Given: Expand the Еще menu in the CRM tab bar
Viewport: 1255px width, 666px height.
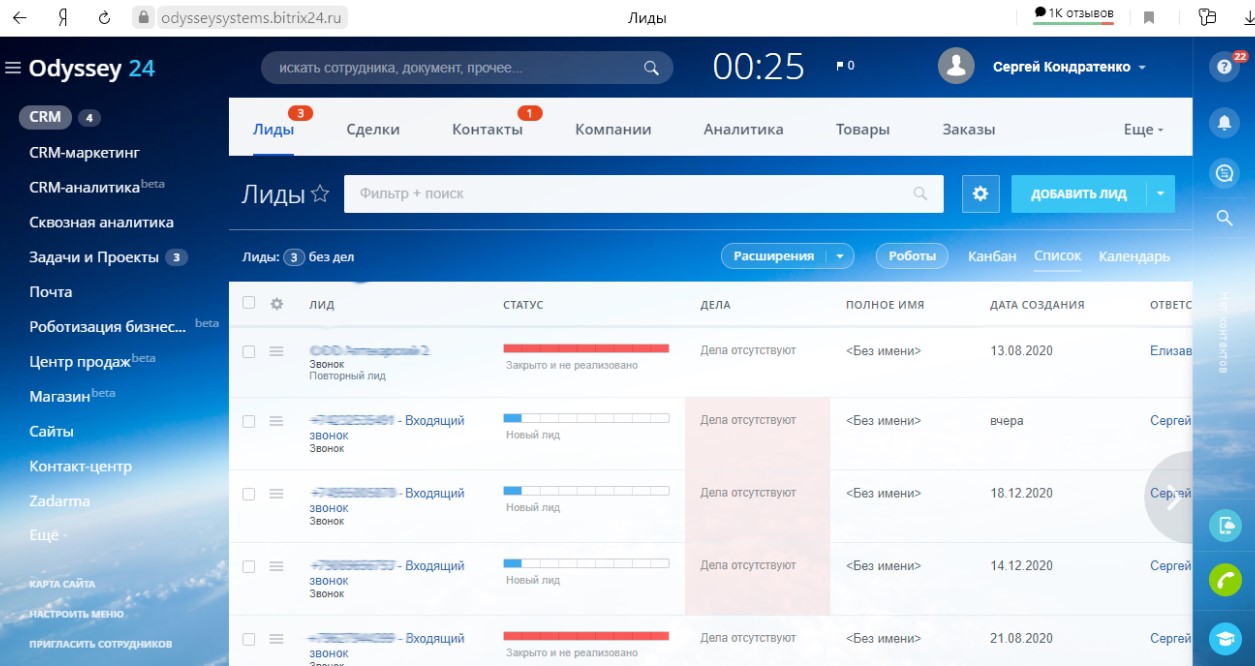Looking at the screenshot, I should 1144,129.
